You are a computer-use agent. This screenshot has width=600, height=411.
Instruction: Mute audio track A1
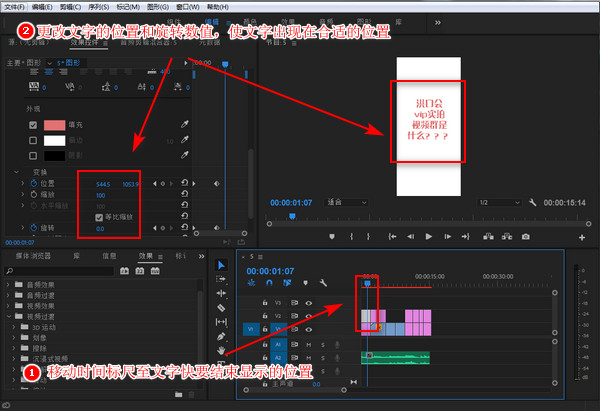pos(308,345)
